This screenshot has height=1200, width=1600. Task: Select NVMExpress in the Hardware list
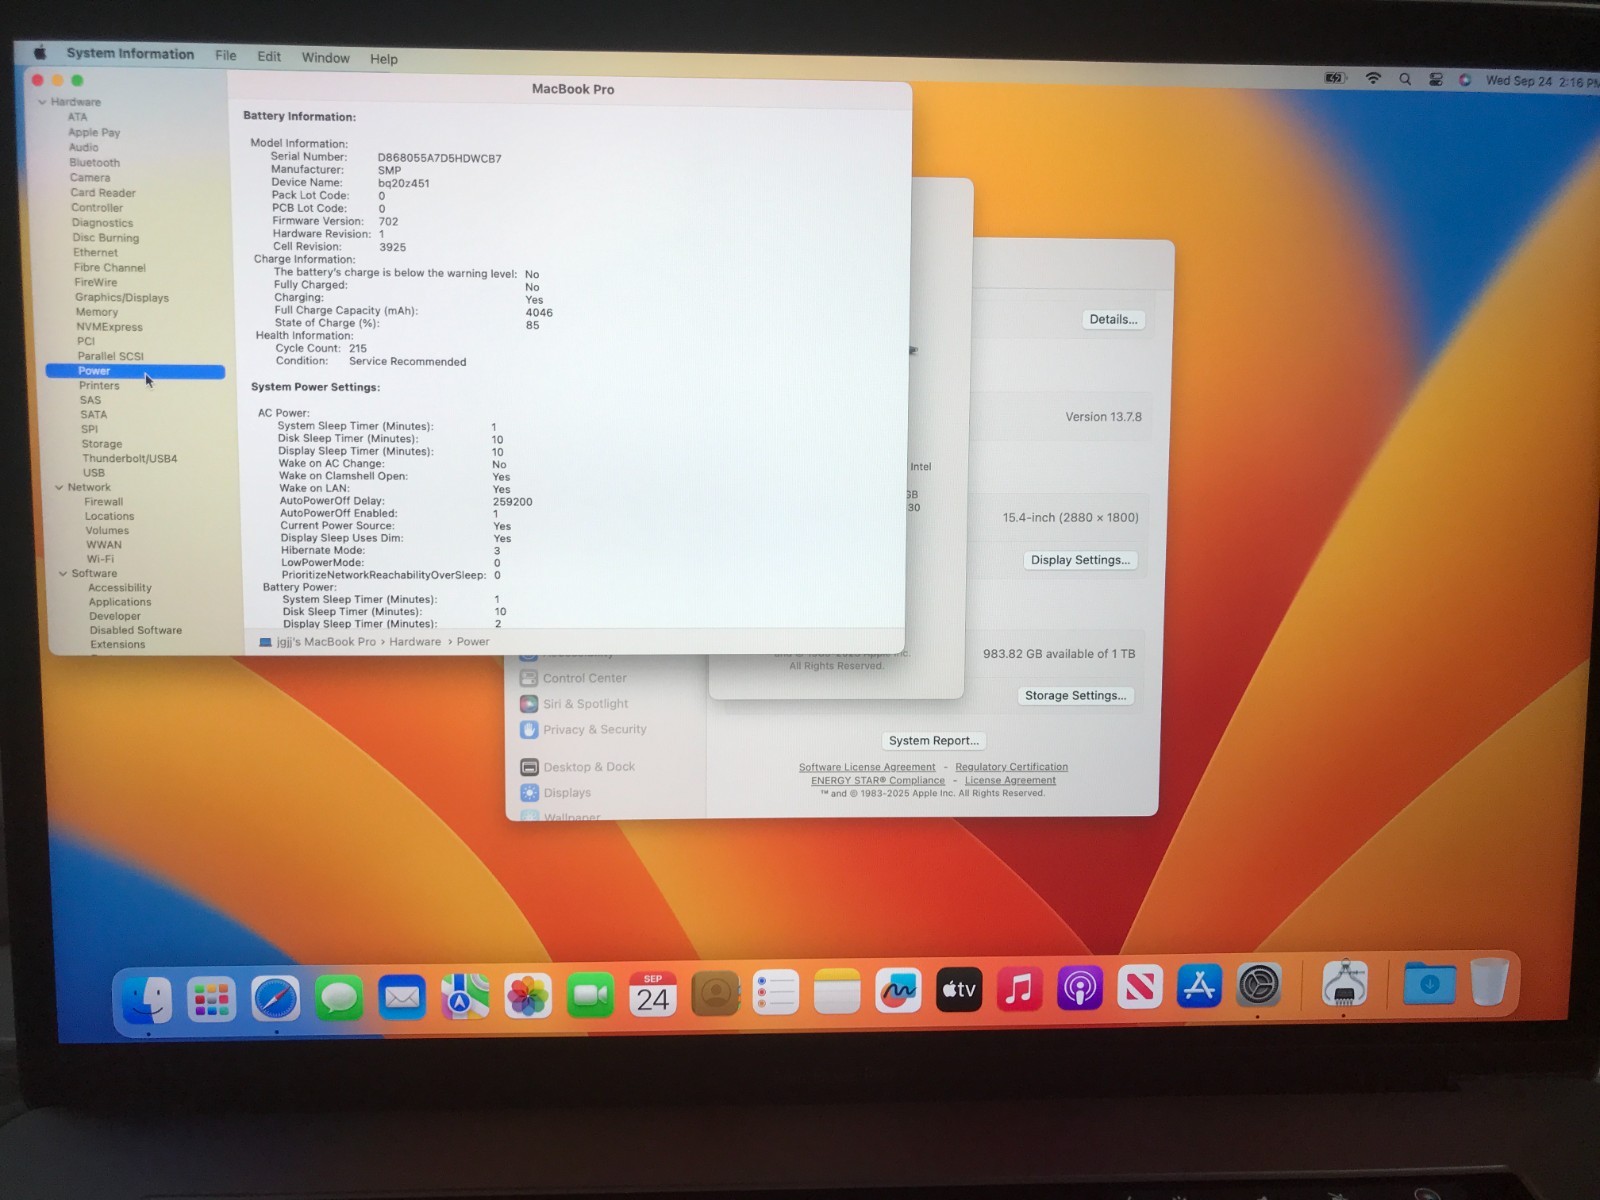pos(110,327)
